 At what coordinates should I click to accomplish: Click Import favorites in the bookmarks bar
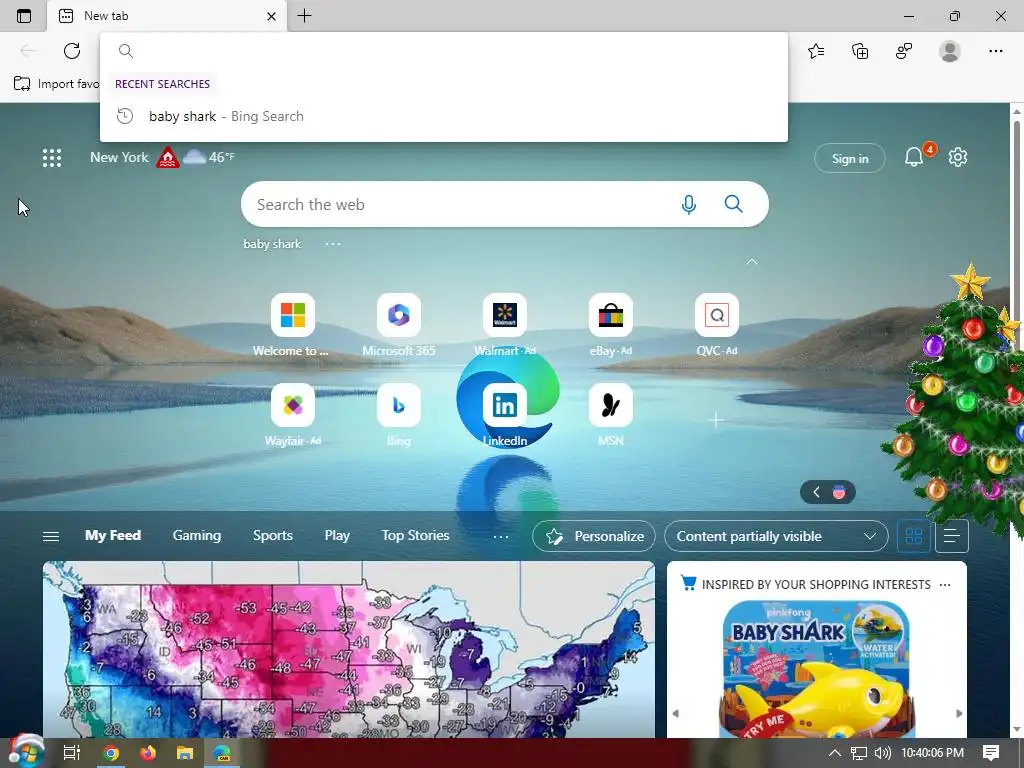pos(56,84)
